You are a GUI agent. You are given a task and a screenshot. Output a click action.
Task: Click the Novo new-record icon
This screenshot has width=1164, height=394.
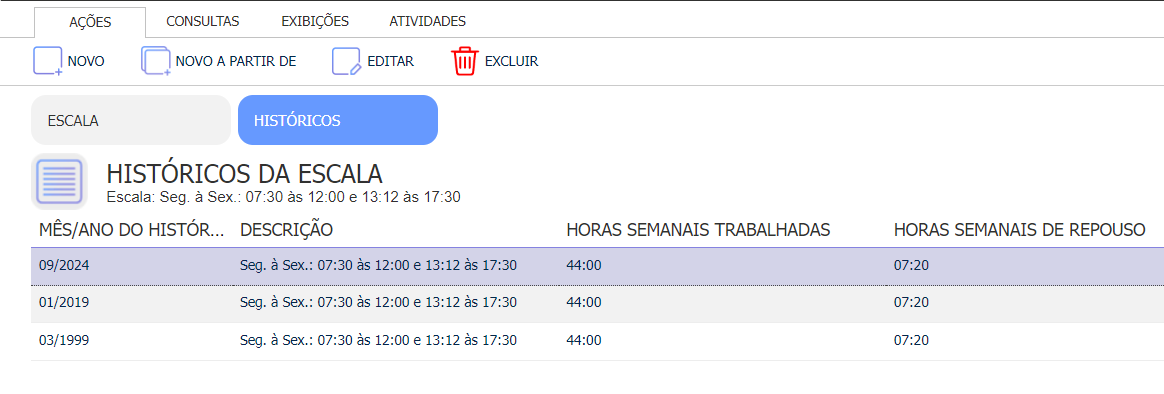pos(48,61)
